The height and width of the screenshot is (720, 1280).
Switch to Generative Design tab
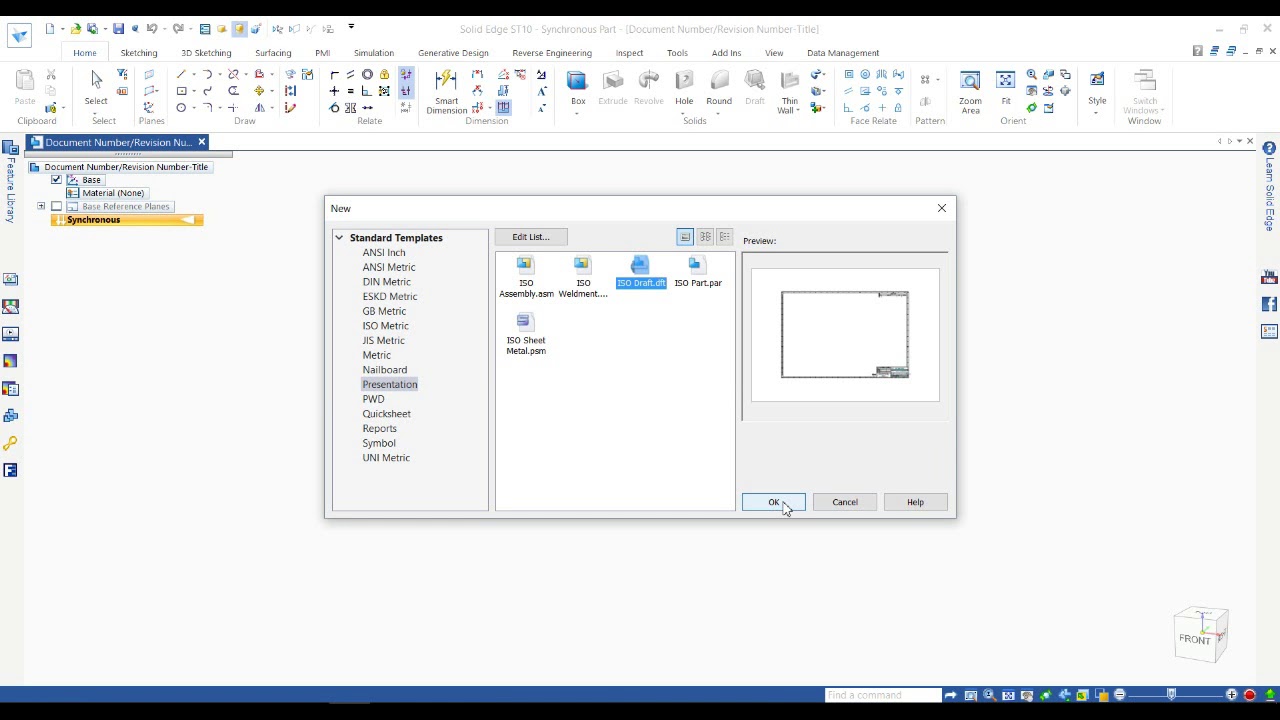[453, 53]
